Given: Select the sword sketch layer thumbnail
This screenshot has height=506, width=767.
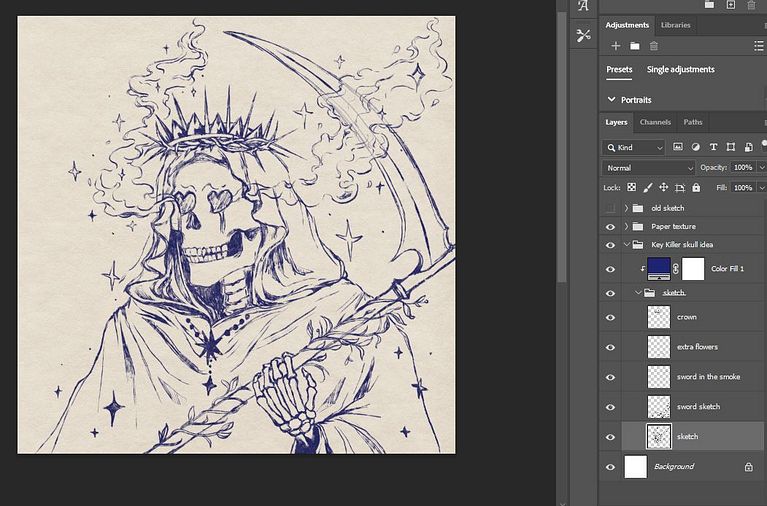Looking at the screenshot, I should coord(659,407).
